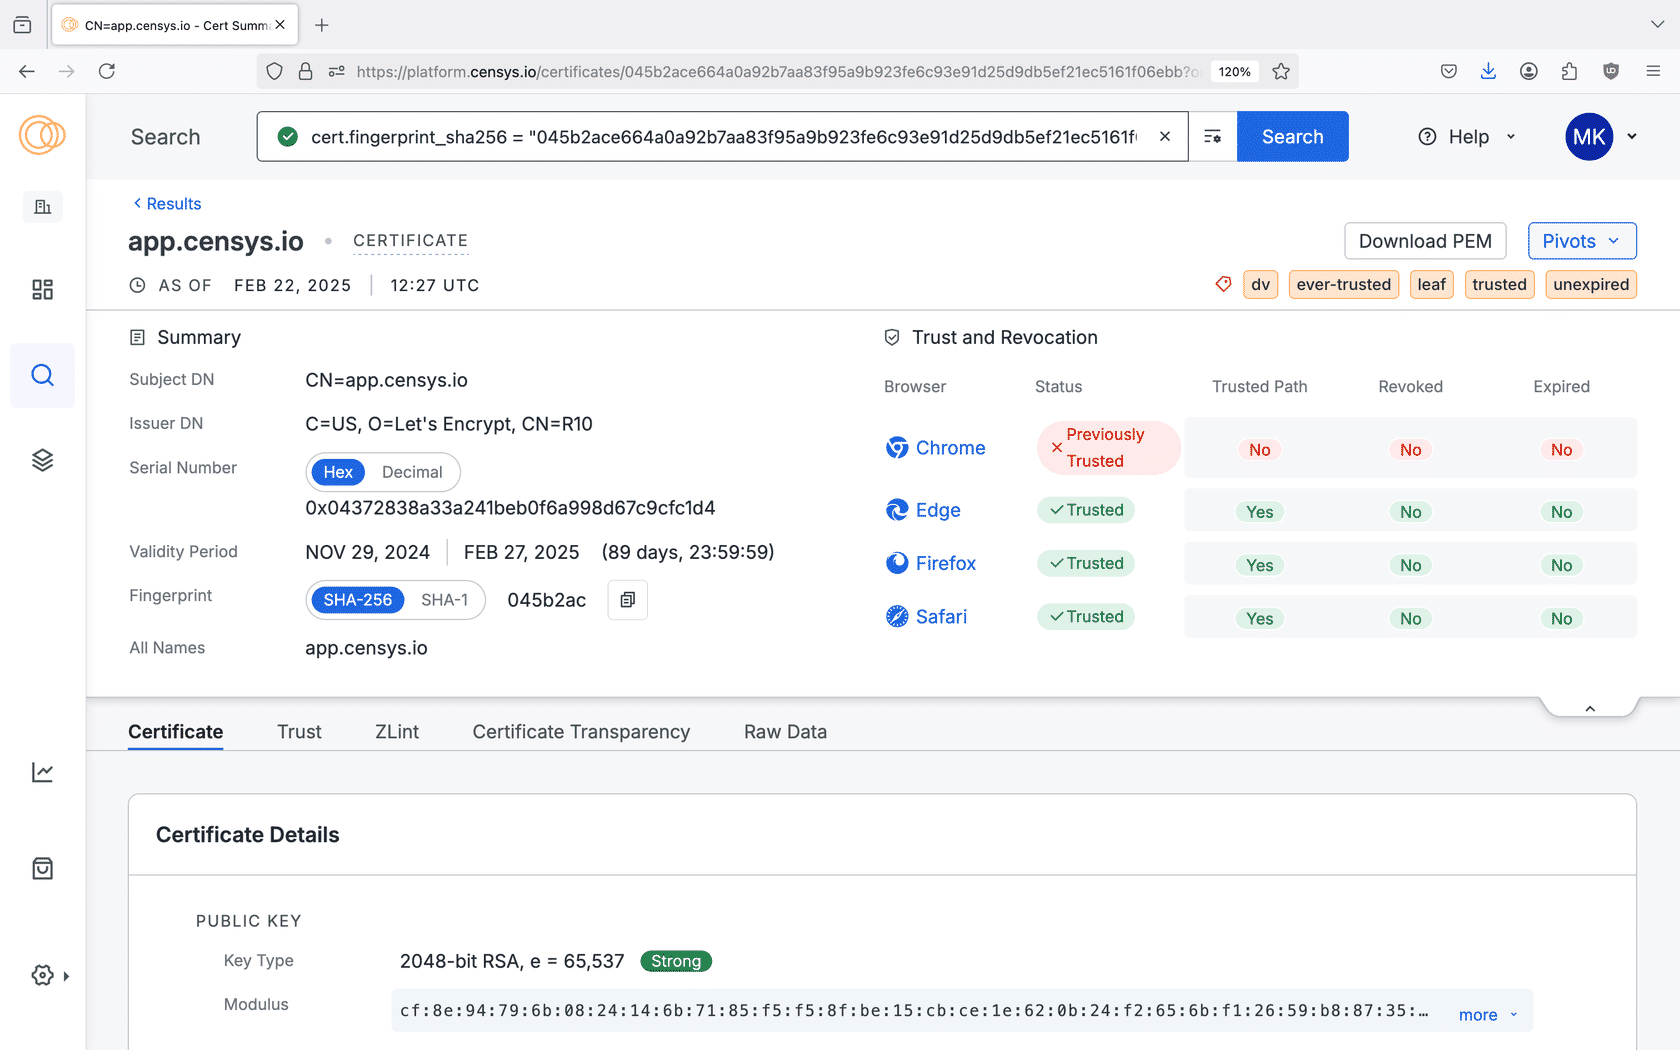Image resolution: width=1680 pixels, height=1050 pixels.
Task: Open the MK user account menu
Action: 1601,137
